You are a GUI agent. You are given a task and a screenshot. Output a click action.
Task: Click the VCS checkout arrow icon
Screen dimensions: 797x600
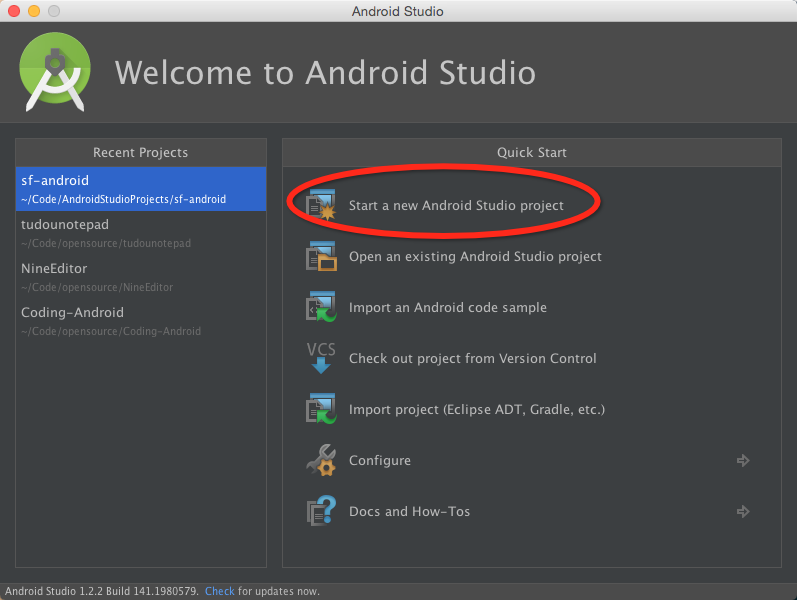[x=321, y=358]
